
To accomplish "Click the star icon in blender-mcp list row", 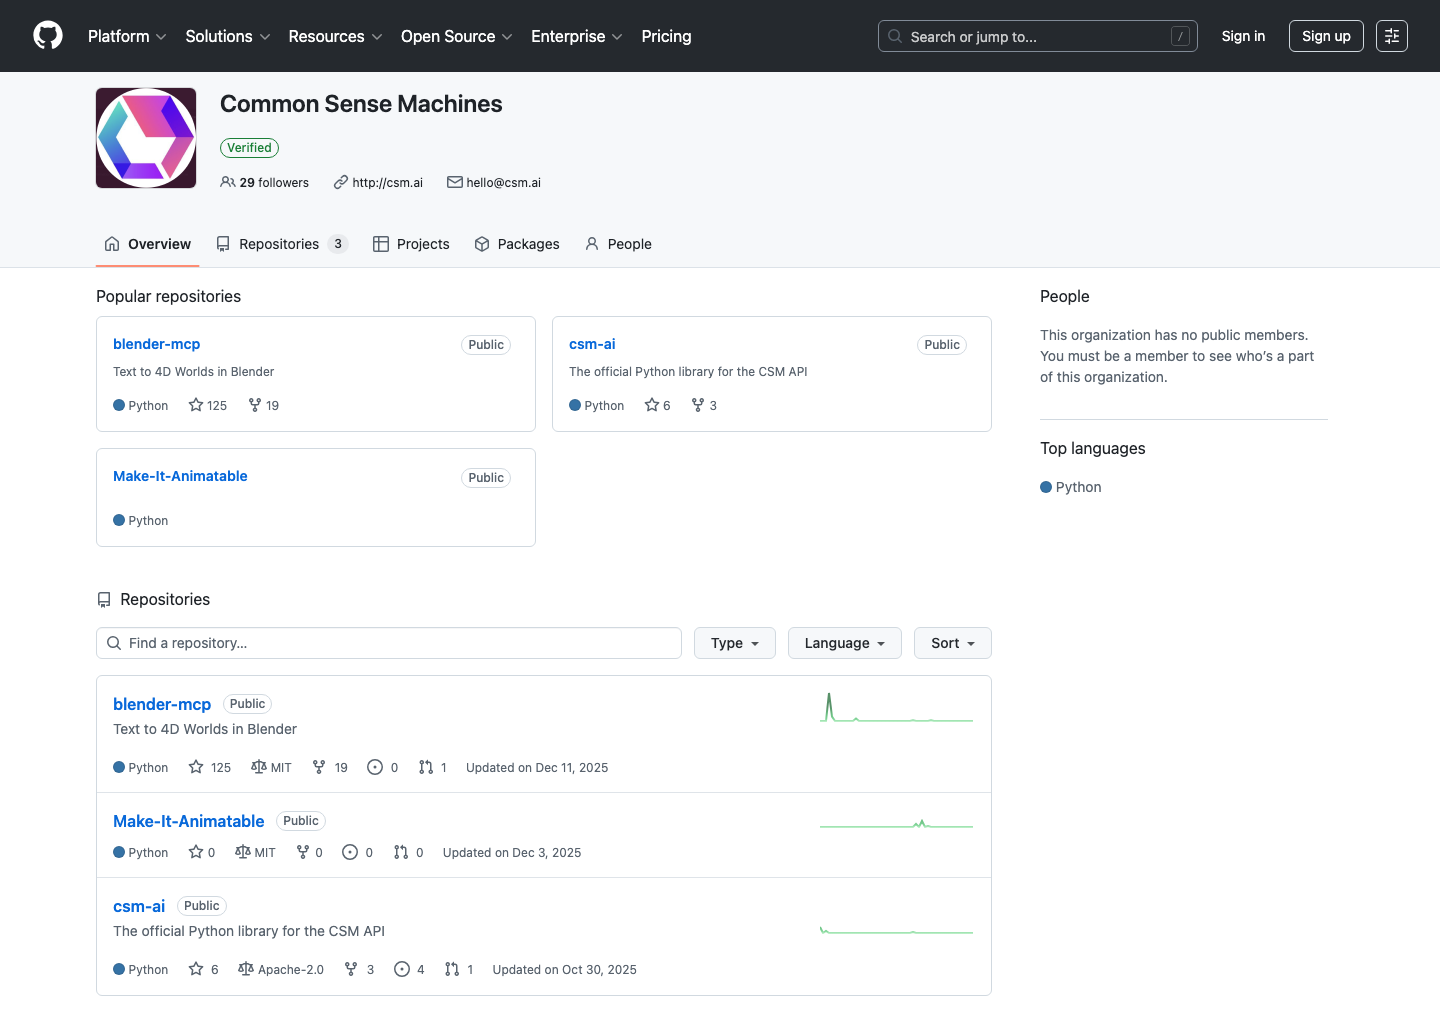I will coord(196,767).
